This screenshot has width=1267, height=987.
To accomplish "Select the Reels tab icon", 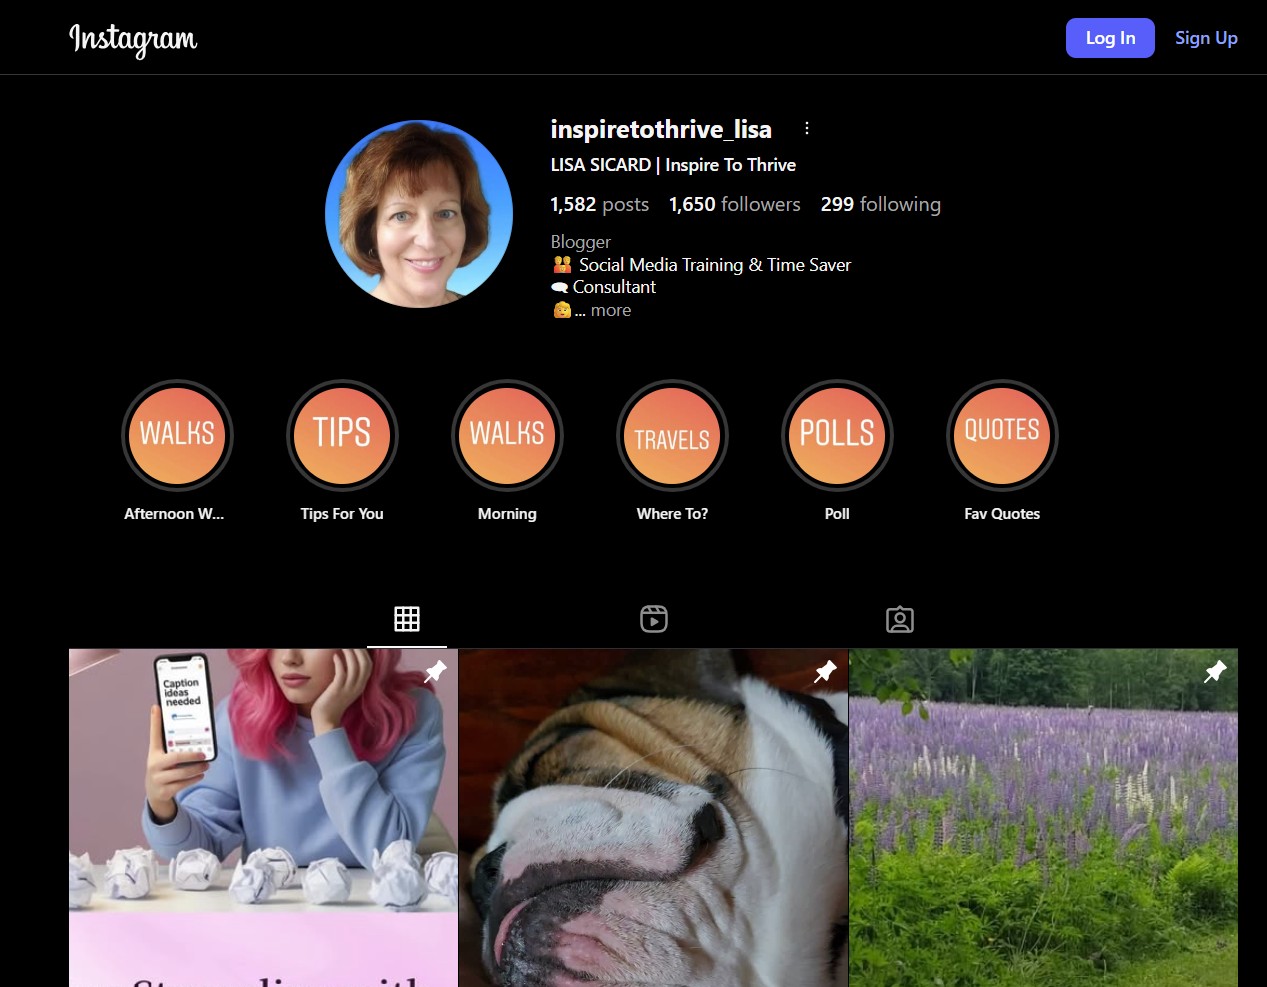I will [653, 618].
